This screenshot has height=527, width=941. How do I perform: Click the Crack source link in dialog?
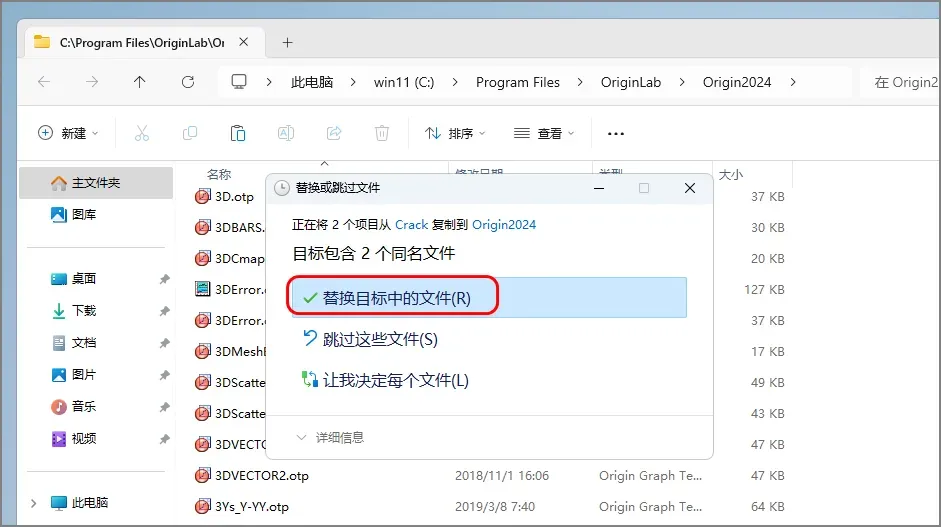[x=412, y=224]
